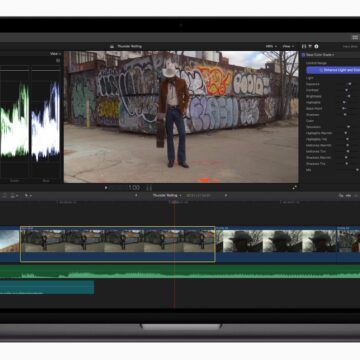Click the clapperboard icon beside Thunder Rolling title
360x360 pixels.
112,46
